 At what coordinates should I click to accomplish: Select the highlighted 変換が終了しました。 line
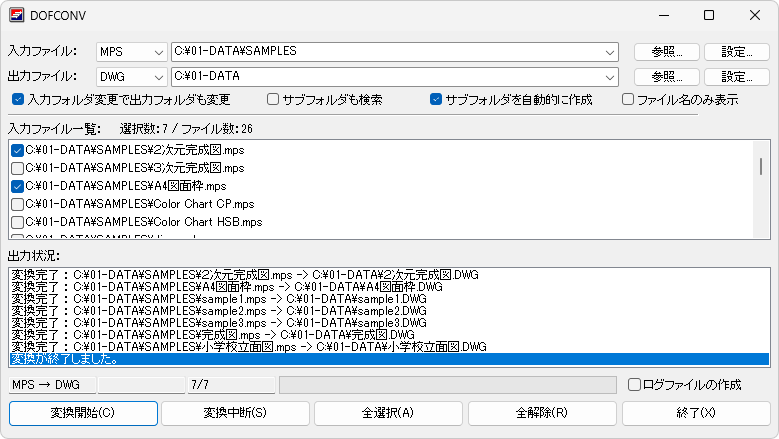(x=390, y=359)
